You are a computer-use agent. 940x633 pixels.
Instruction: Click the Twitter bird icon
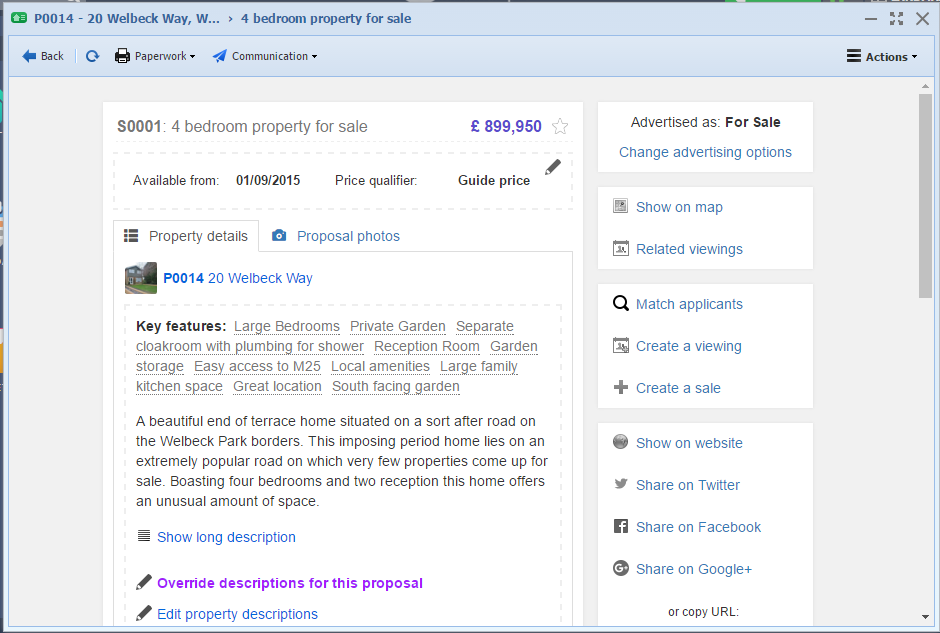(620, 484)
